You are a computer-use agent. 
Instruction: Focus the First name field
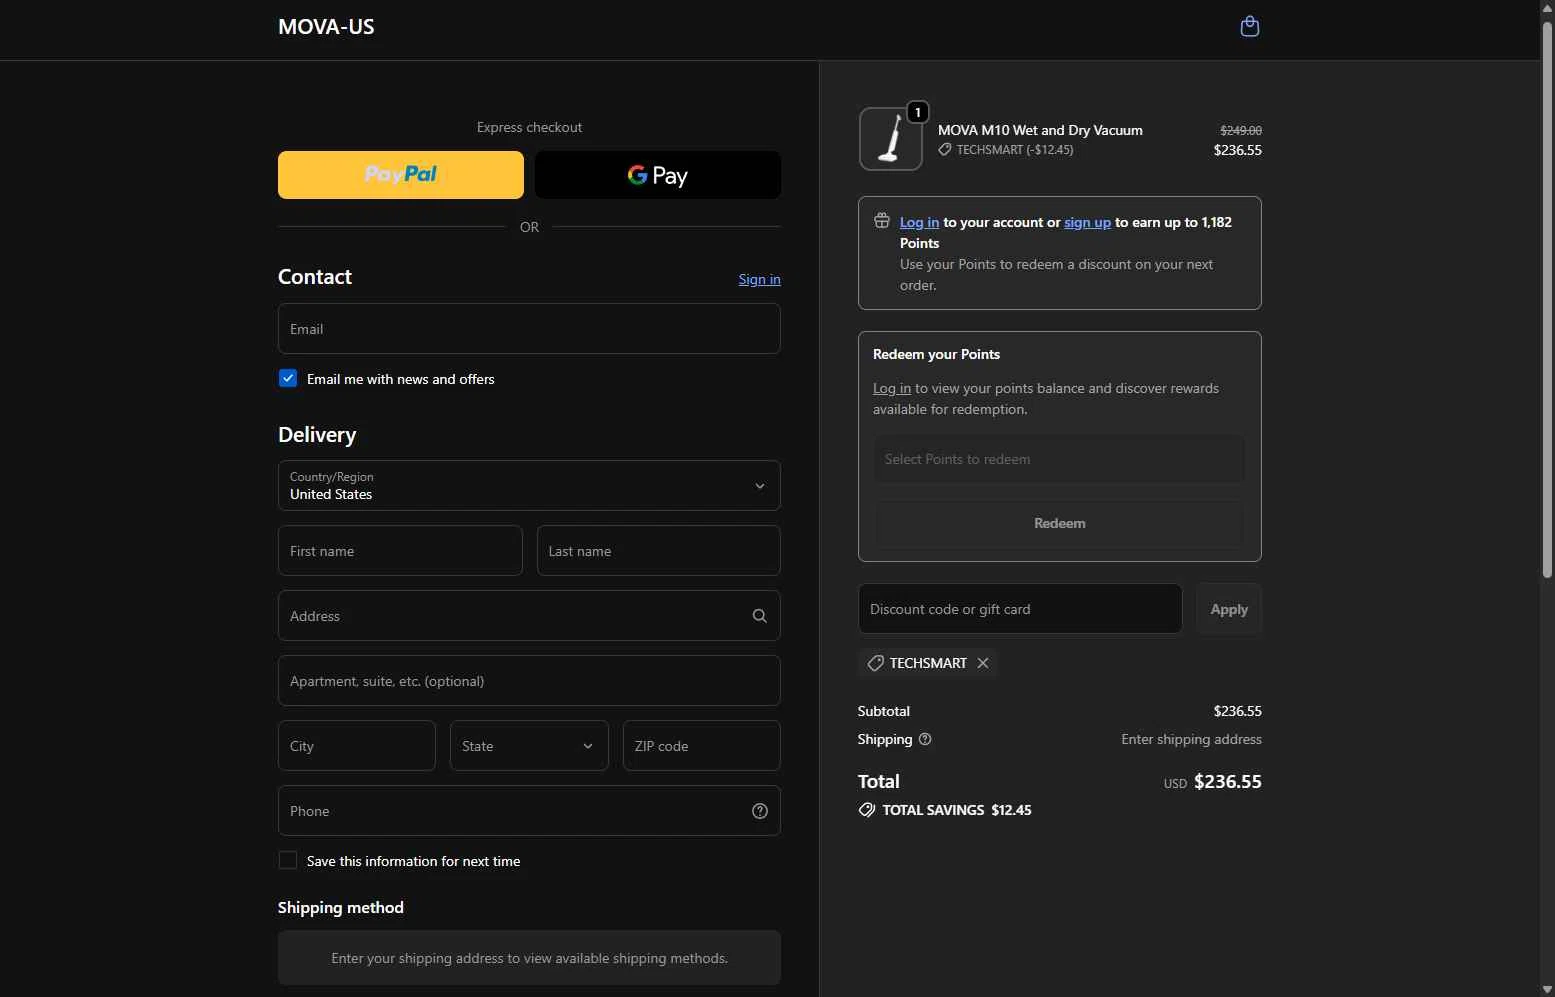pos(400,551)
